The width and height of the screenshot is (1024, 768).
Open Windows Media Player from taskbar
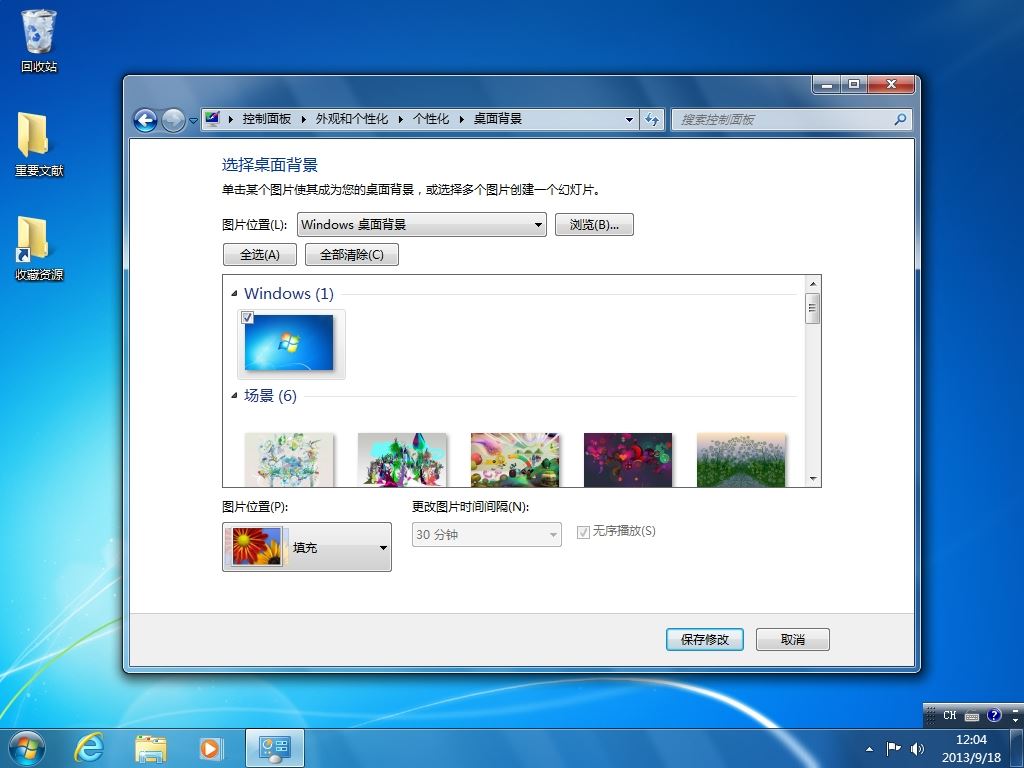[x=210, y=748]
